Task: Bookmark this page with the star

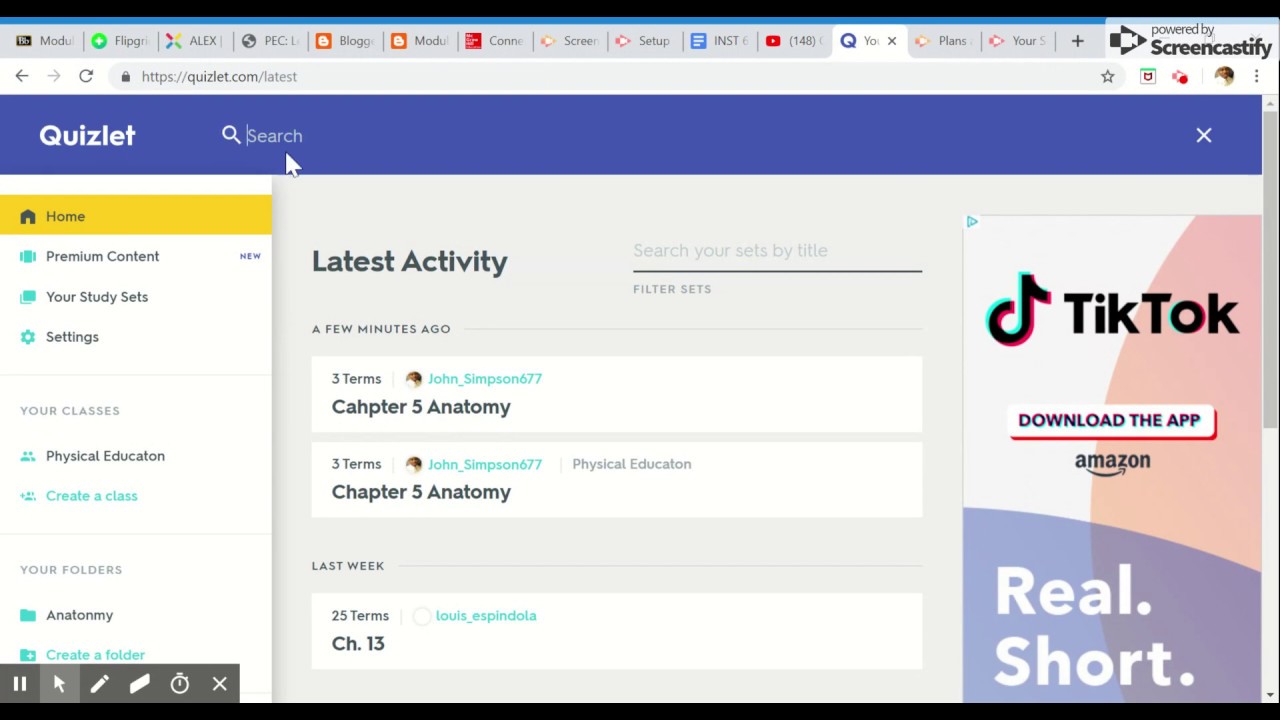Action: 1107,76
